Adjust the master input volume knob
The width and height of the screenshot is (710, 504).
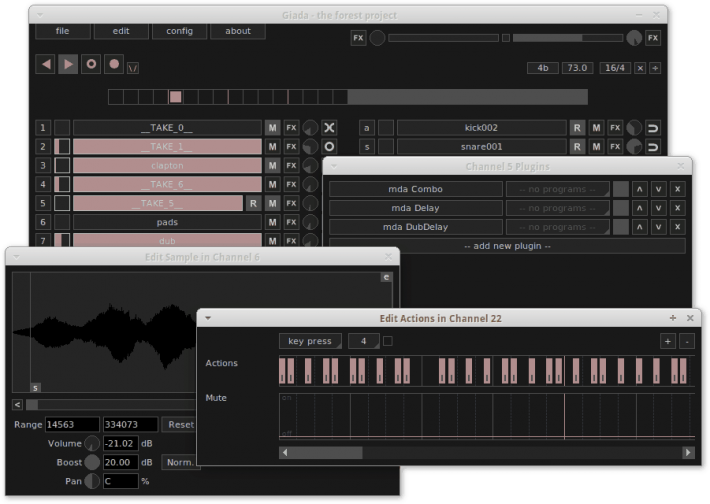(377, 38)
